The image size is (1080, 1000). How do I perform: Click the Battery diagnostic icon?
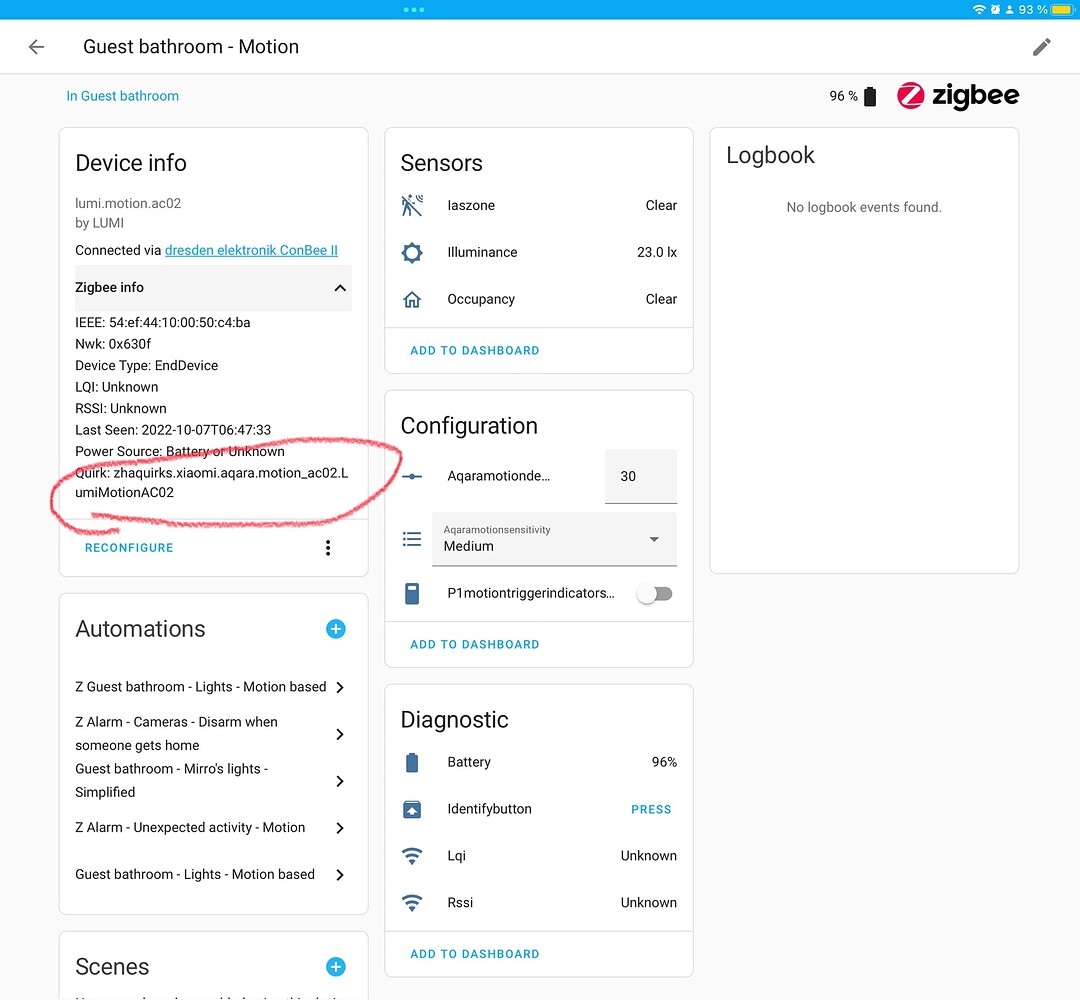(412, 762)
